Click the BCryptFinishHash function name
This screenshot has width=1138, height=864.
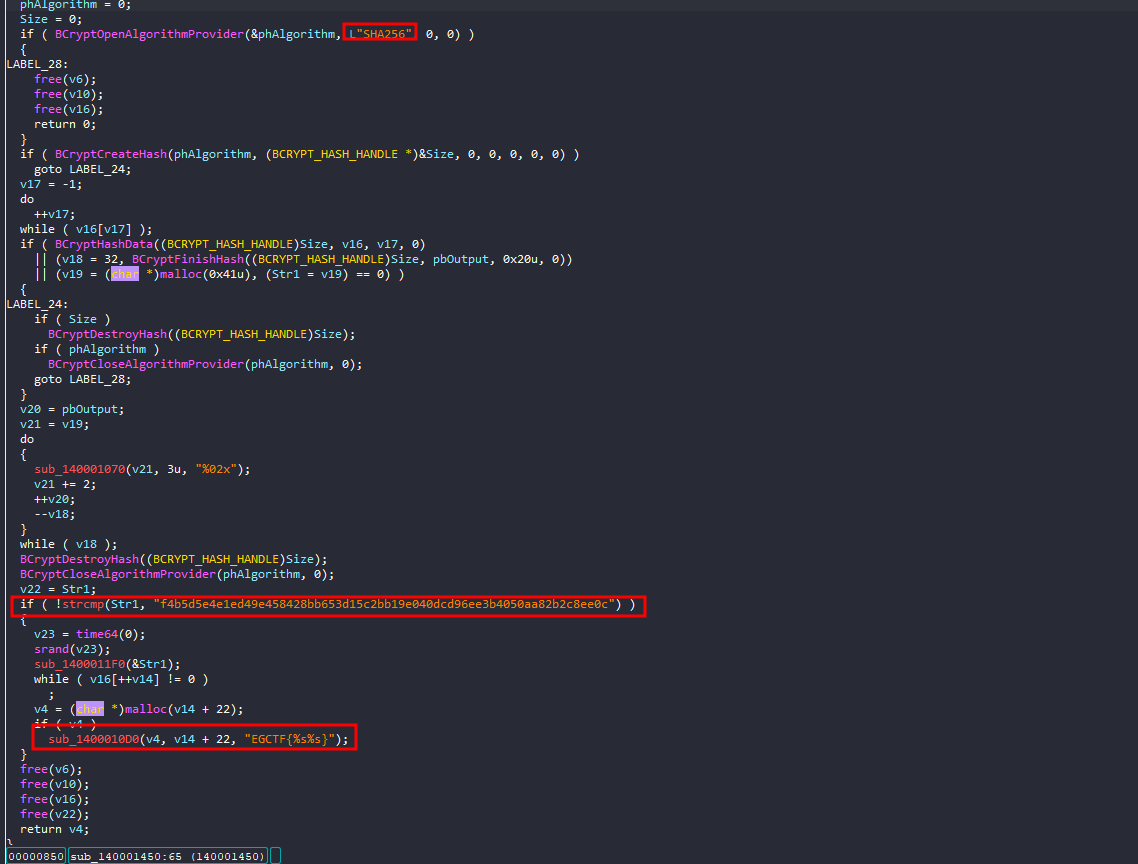187,259
